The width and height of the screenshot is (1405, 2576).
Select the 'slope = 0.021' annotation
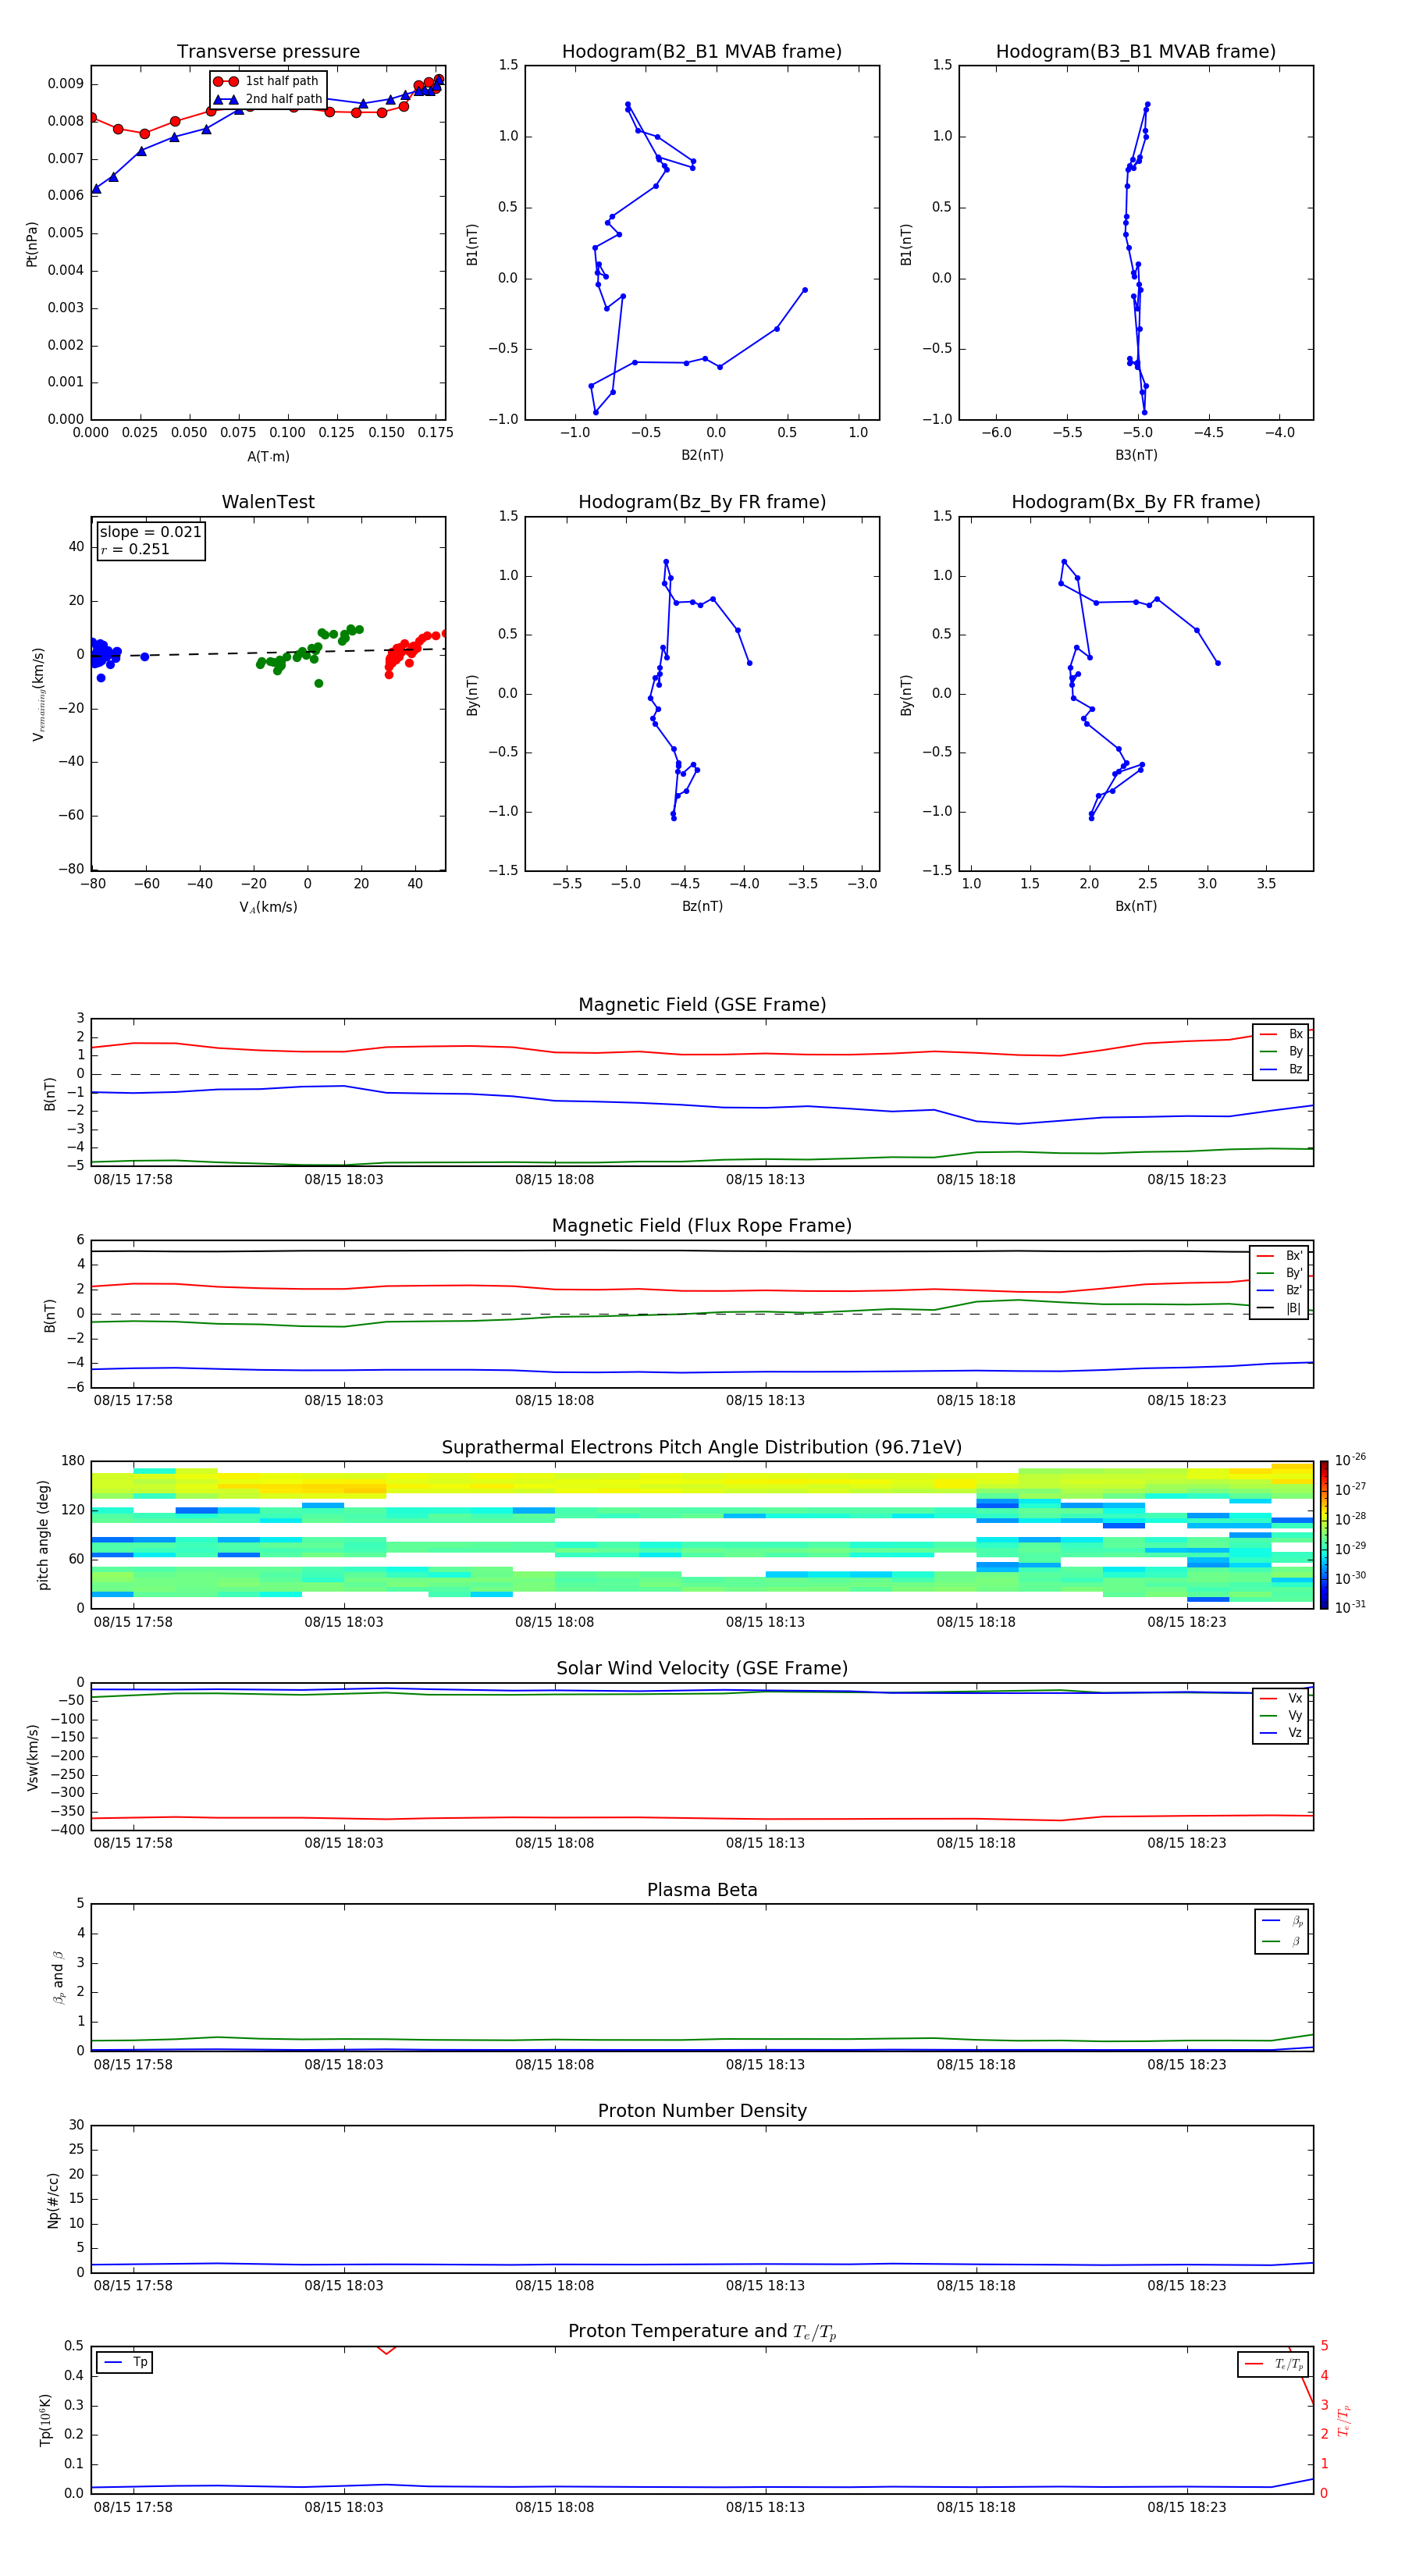[x=150, y=532]
